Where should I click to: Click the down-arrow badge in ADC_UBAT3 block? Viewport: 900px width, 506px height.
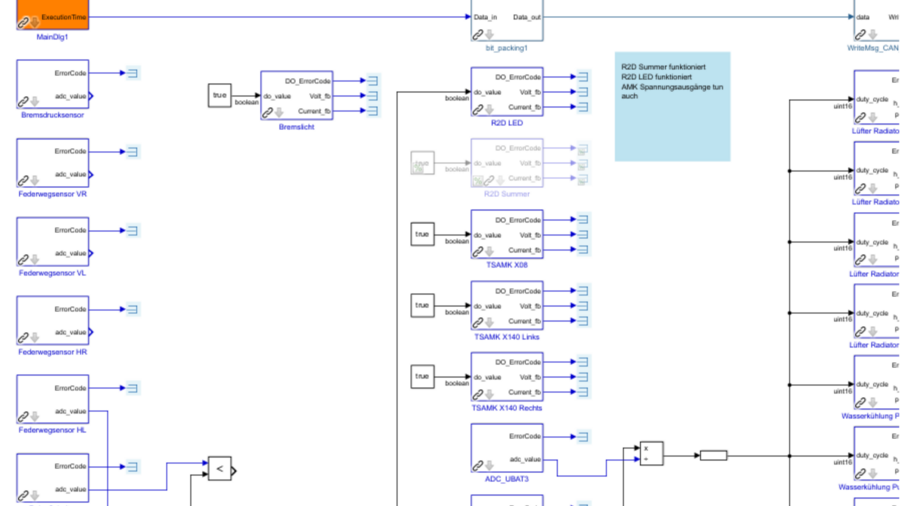490,466
